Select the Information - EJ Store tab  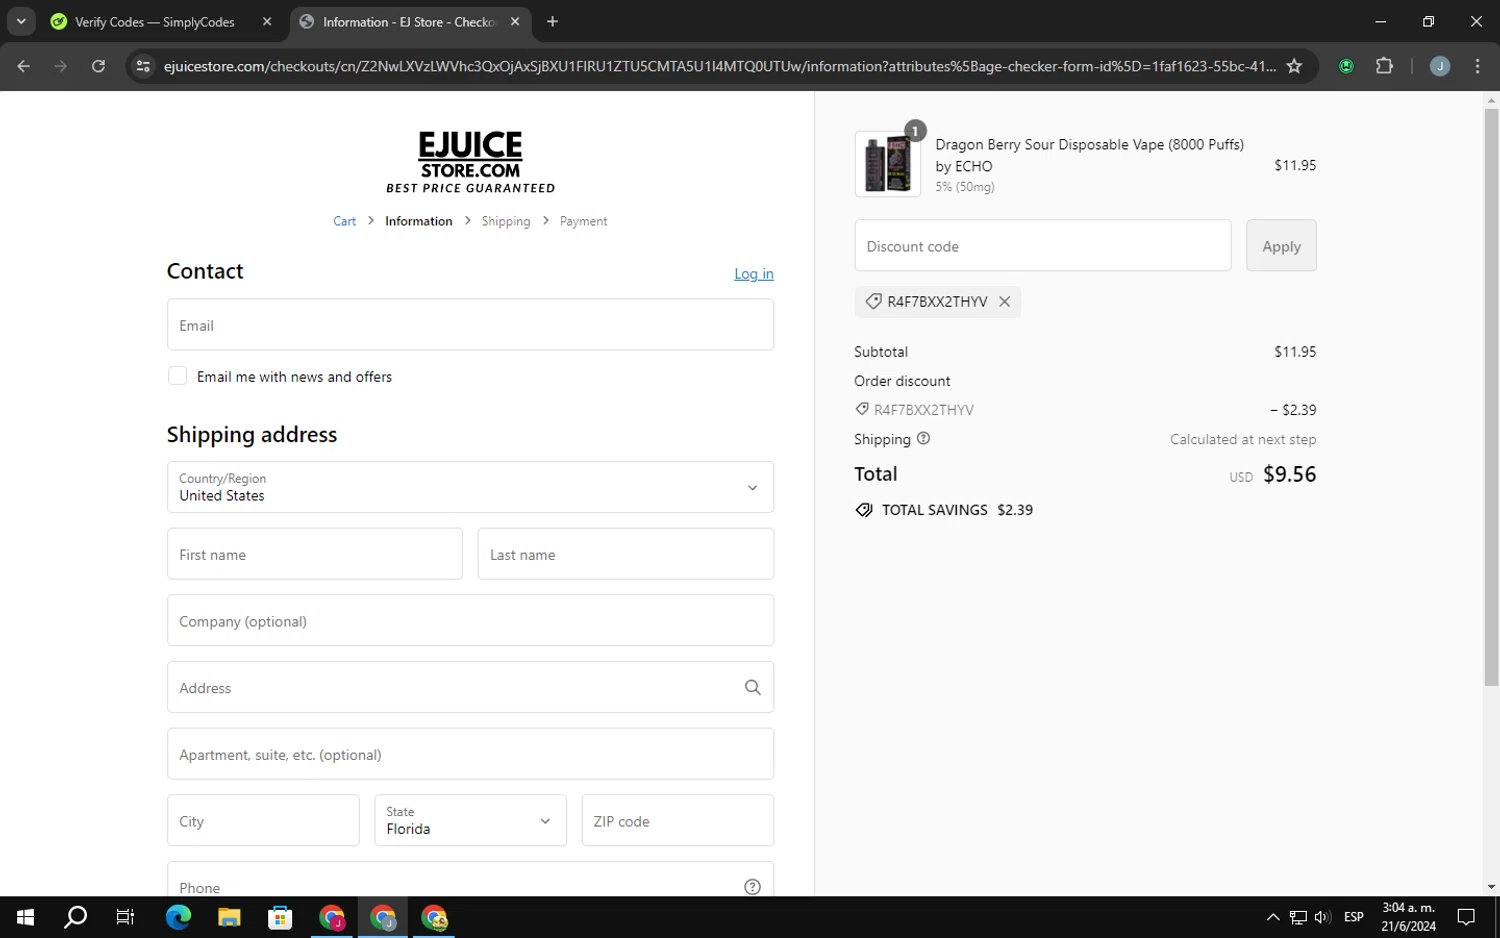(x=412, y=21)
